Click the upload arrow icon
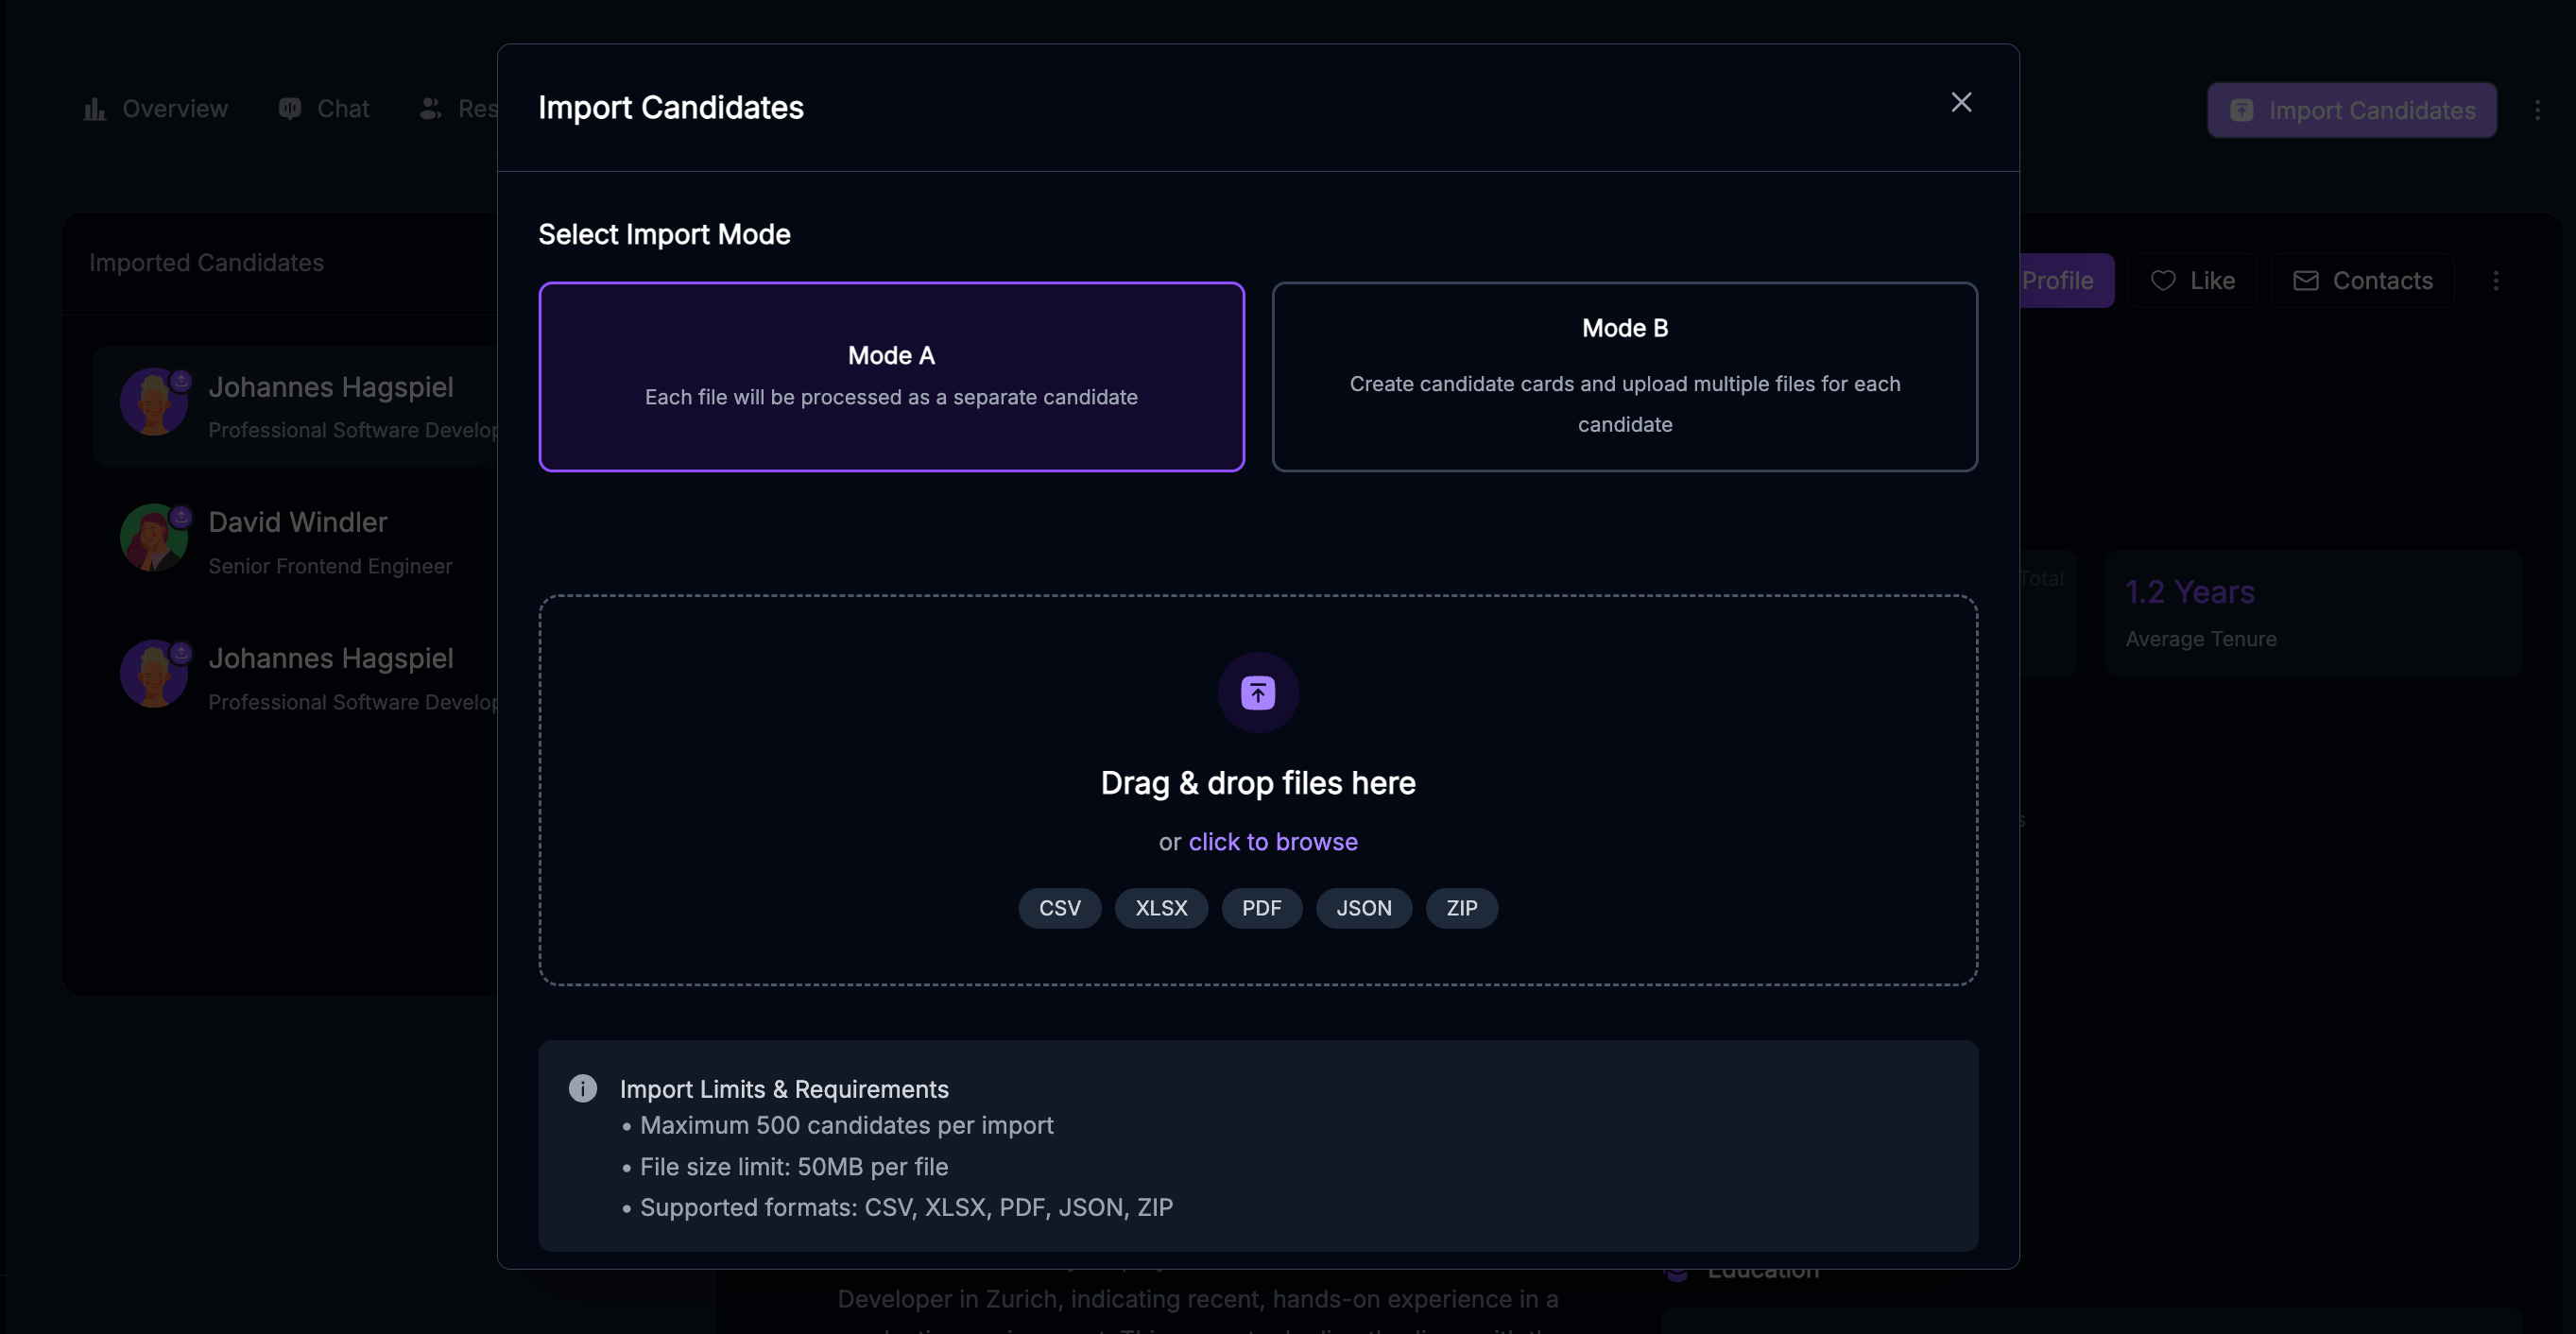 [1257, 692]
